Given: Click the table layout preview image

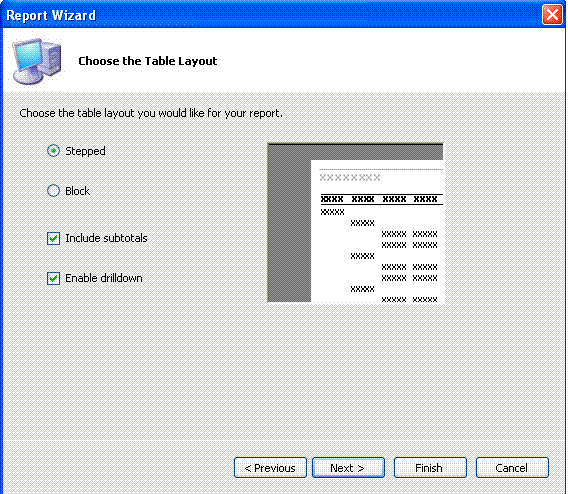Looking at the screenshot, I should pyautogui.click(x=355, y=223).
